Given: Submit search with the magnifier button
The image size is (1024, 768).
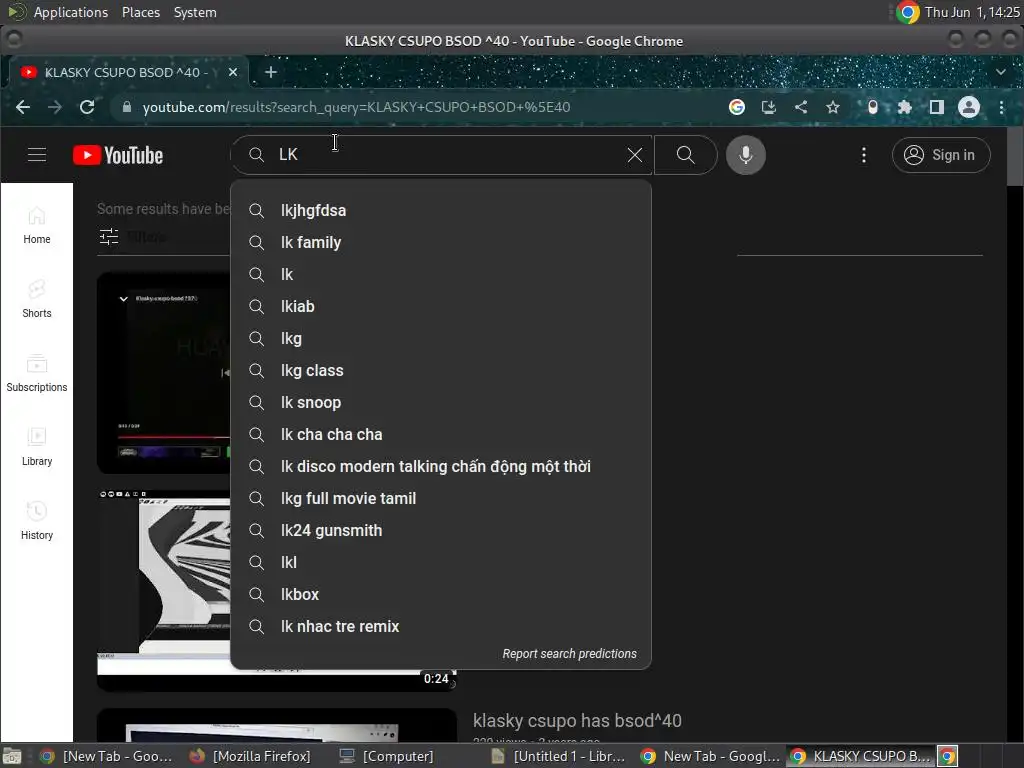Looking at the screenshot, I should [685, 155].
